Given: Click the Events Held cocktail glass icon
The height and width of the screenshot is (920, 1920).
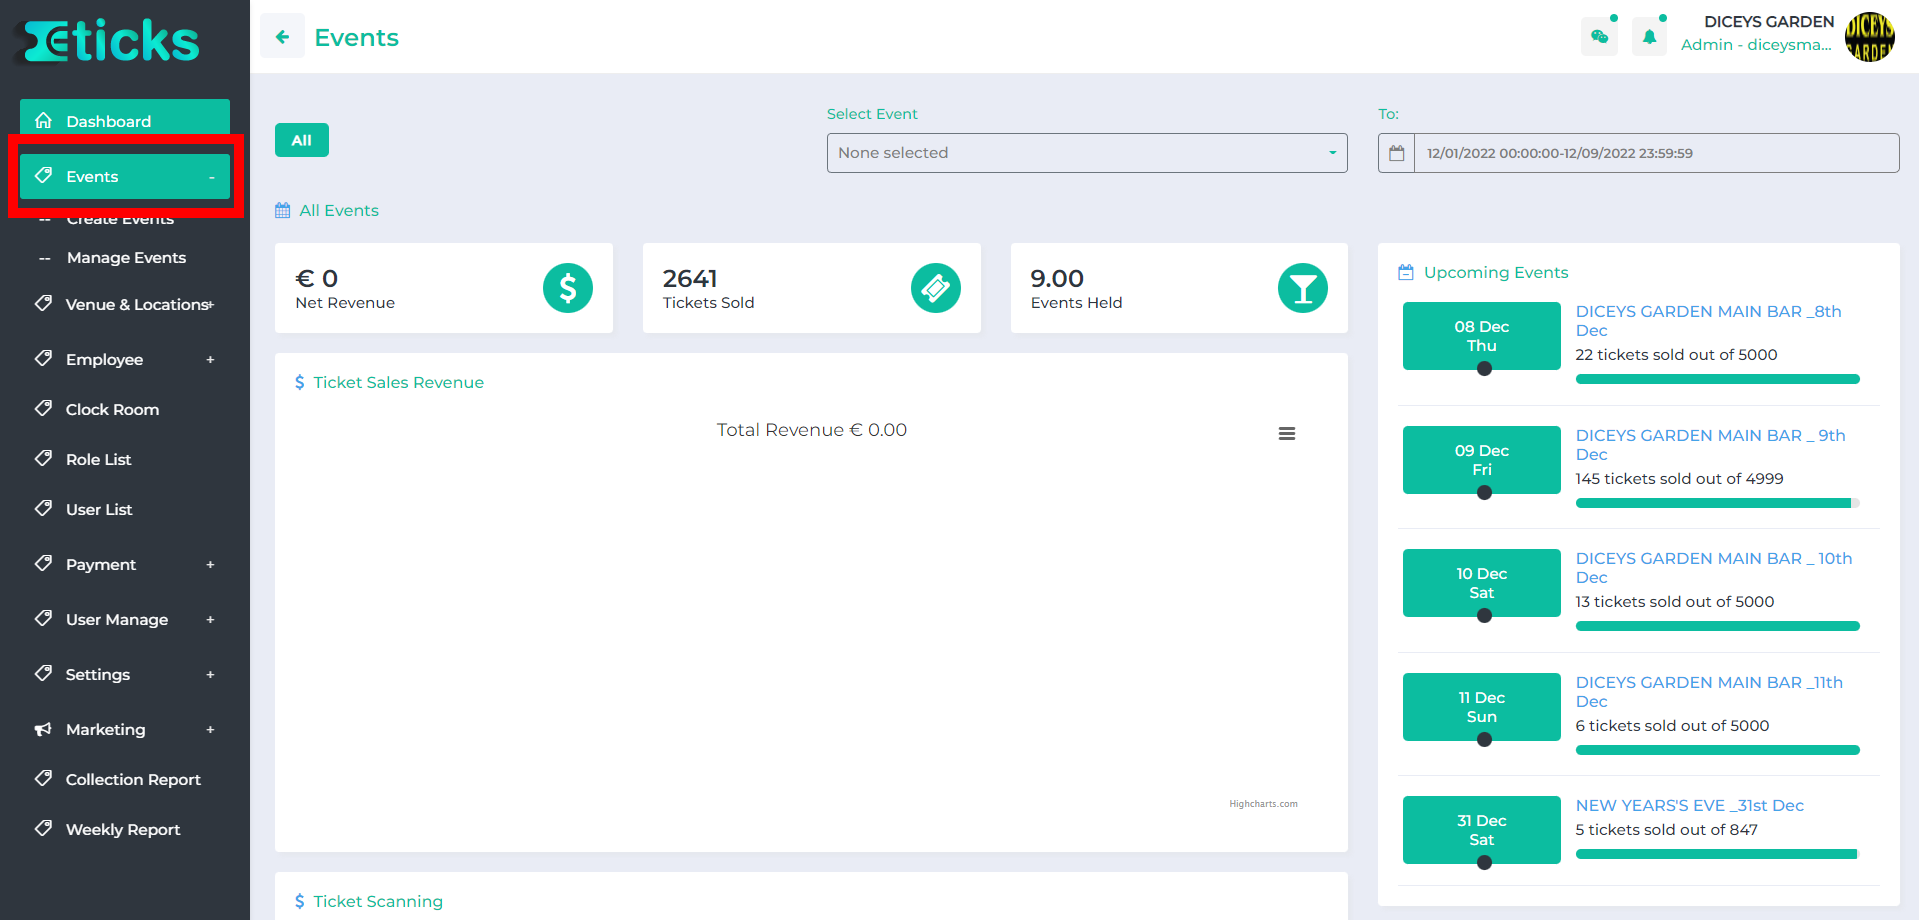Looking at the screenshot, I should (x=1303, y=288).
